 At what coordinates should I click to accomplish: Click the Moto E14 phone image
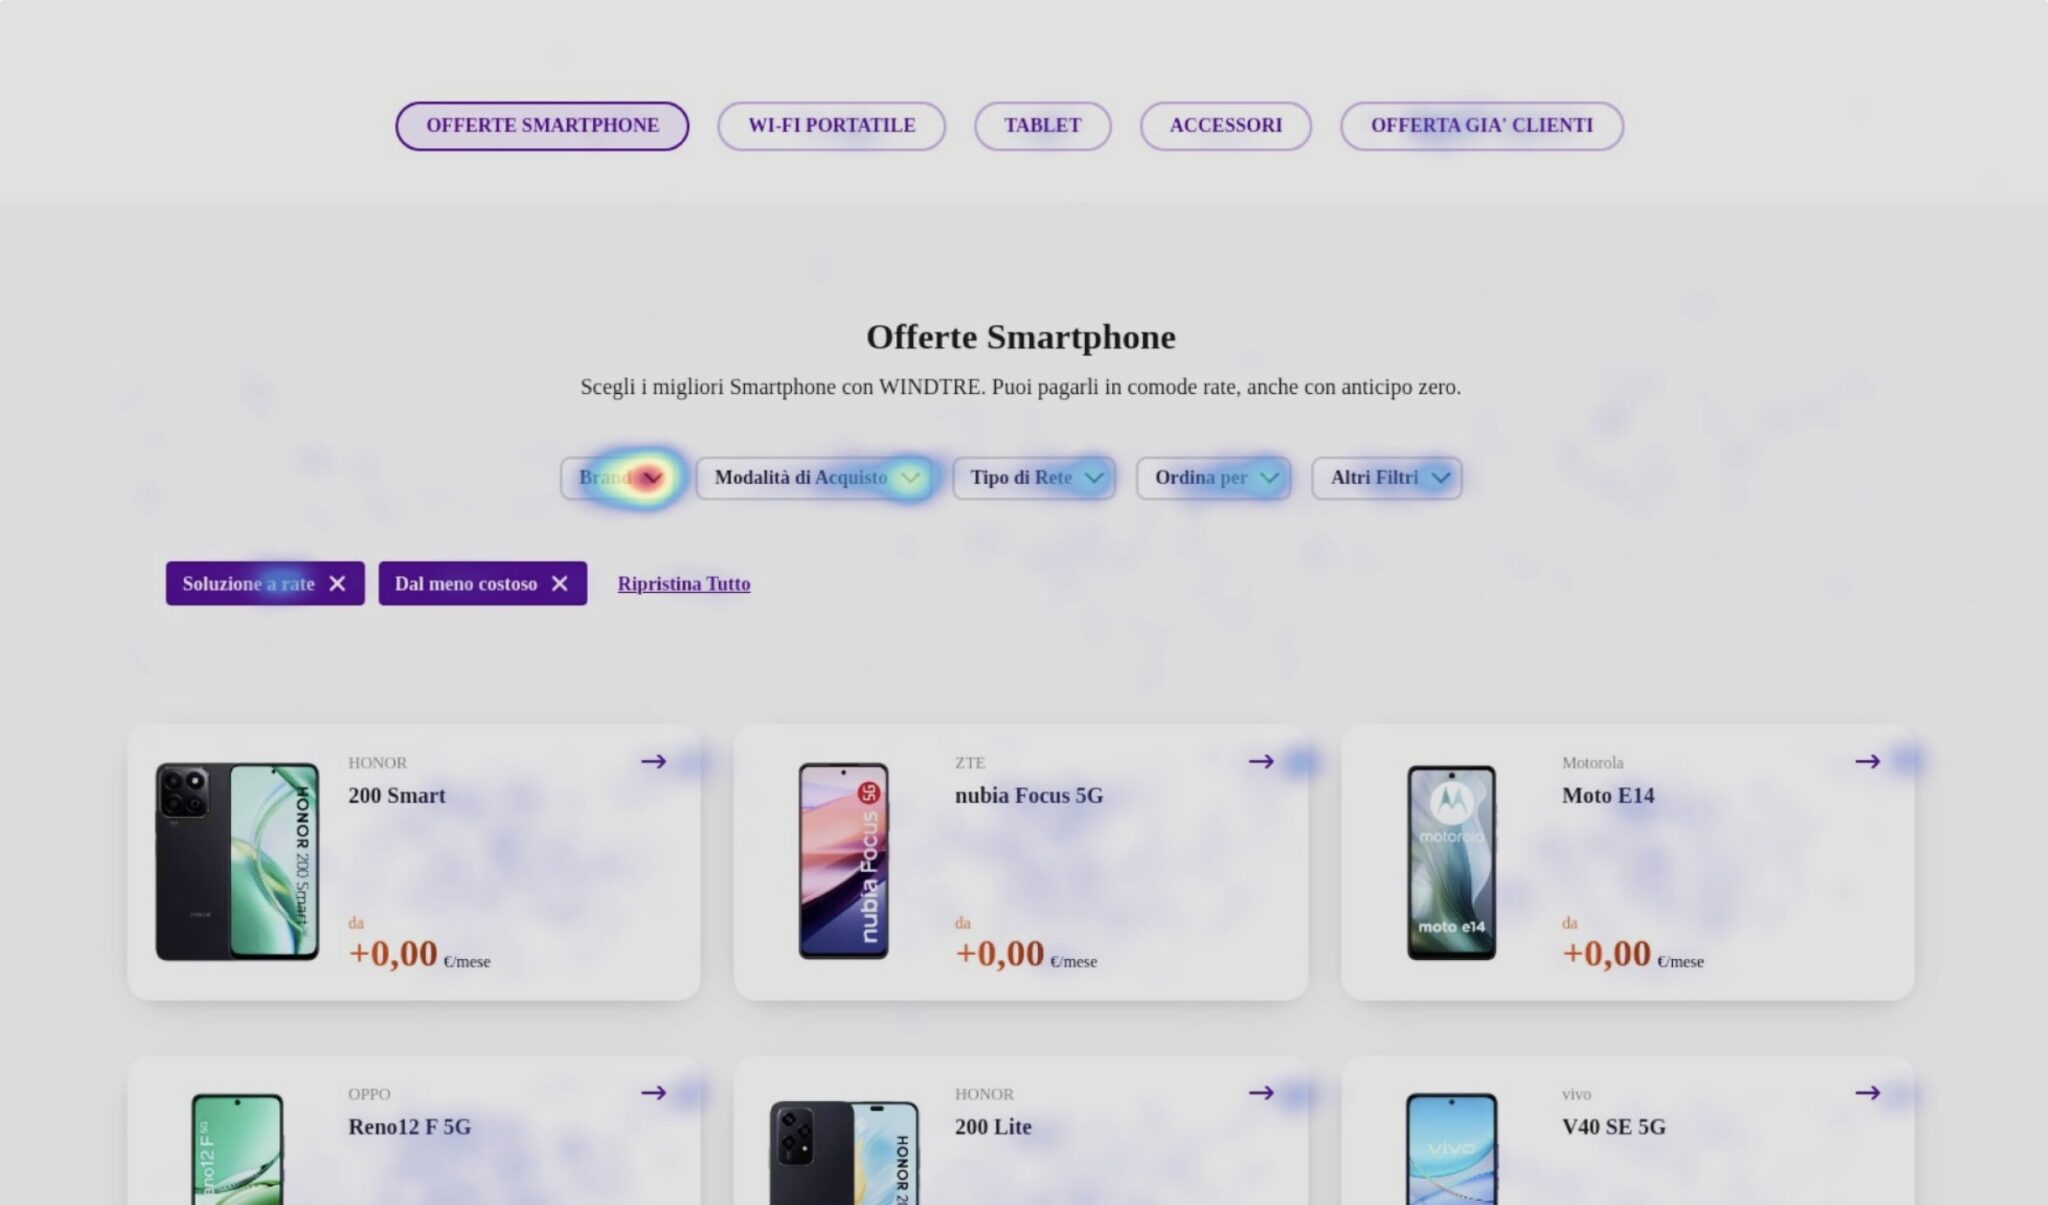1452,862
